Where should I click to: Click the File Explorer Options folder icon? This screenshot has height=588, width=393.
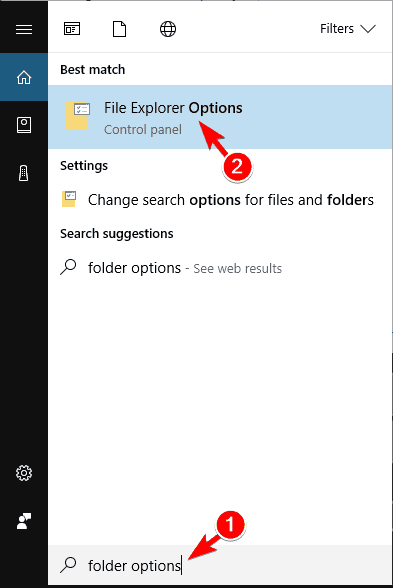[x=77, y=115]
